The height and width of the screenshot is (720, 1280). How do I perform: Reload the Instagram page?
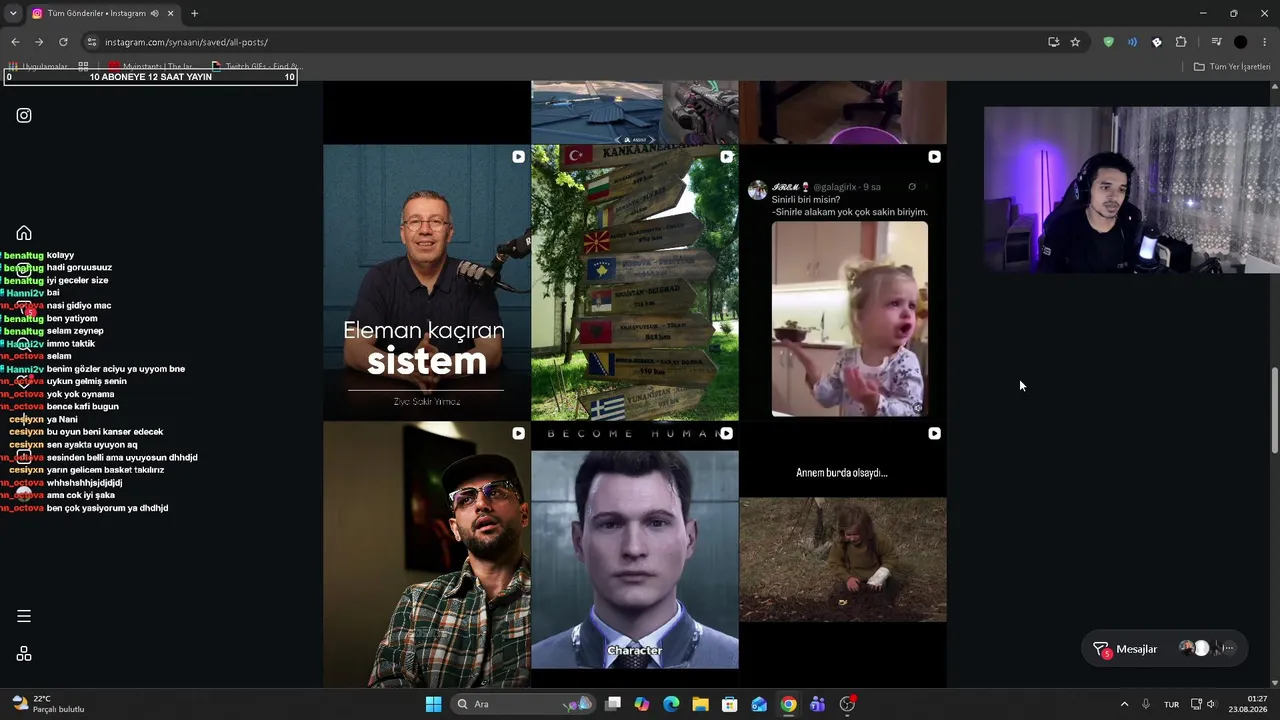click(x=63, y=42)
